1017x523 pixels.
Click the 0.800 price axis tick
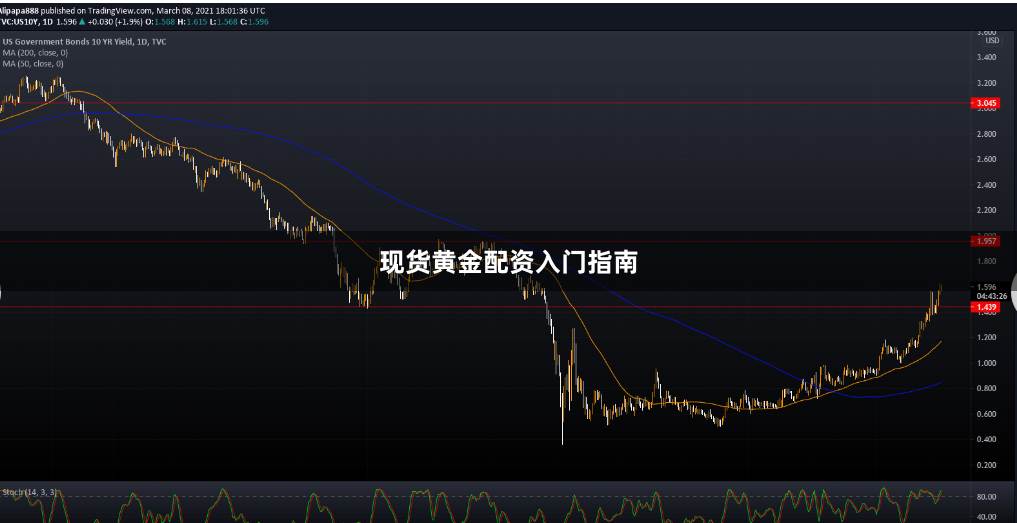[986, 389]
